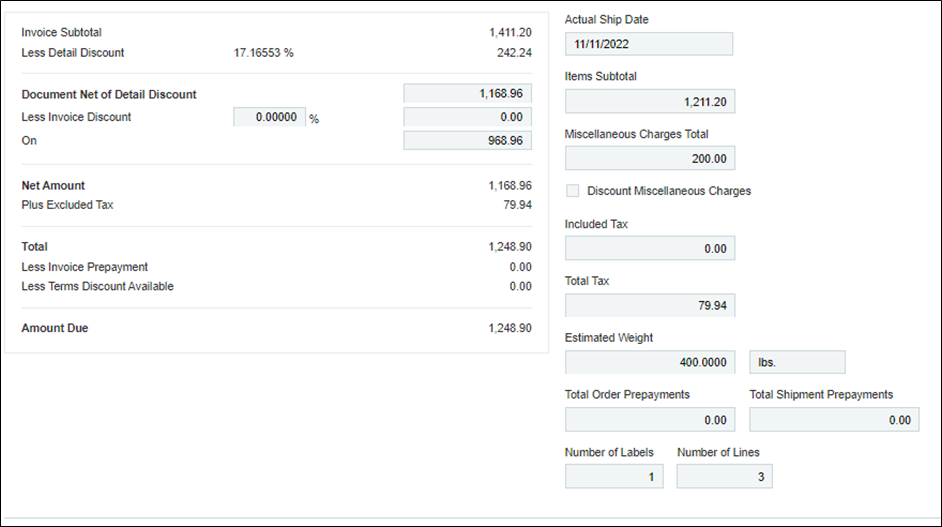Click the Document Net of Detail Discount field

[x=467, y=94]
